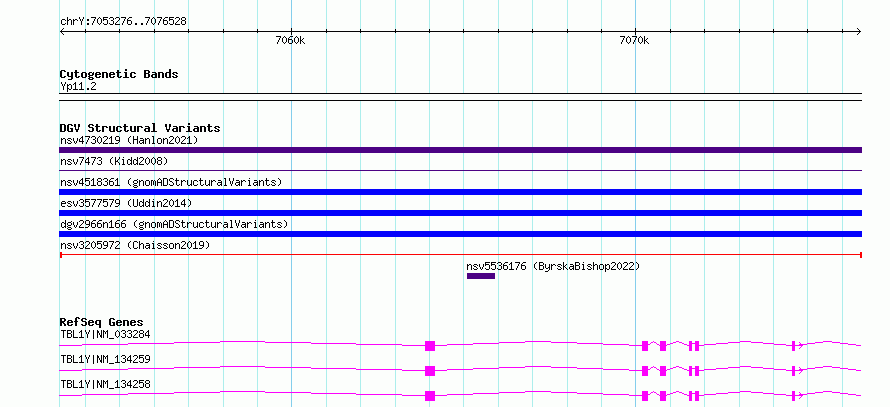The image size is (890, 407).
Task: Click the right arrowhead of the ruler
Action: click(x=858, y=32)
